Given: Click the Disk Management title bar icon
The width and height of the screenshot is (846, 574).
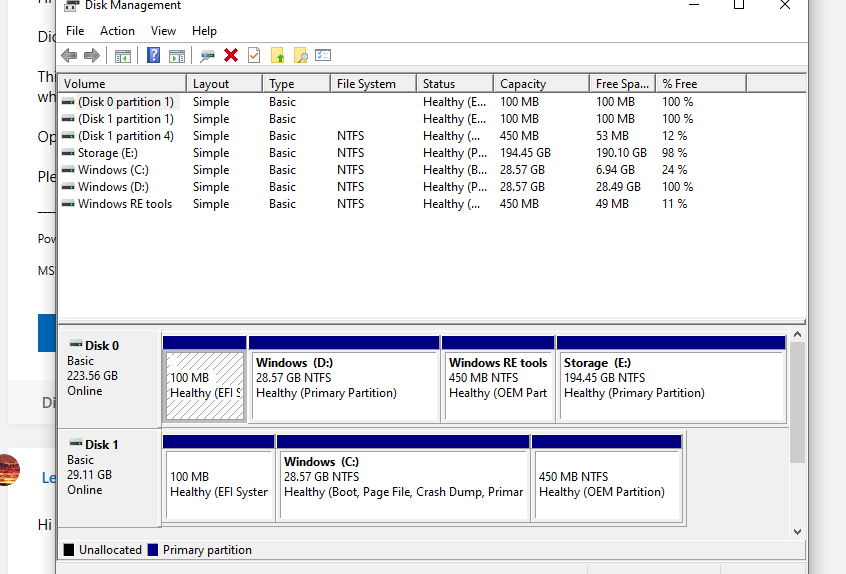Looking at the screenshot, I should (x=71, y=5).
